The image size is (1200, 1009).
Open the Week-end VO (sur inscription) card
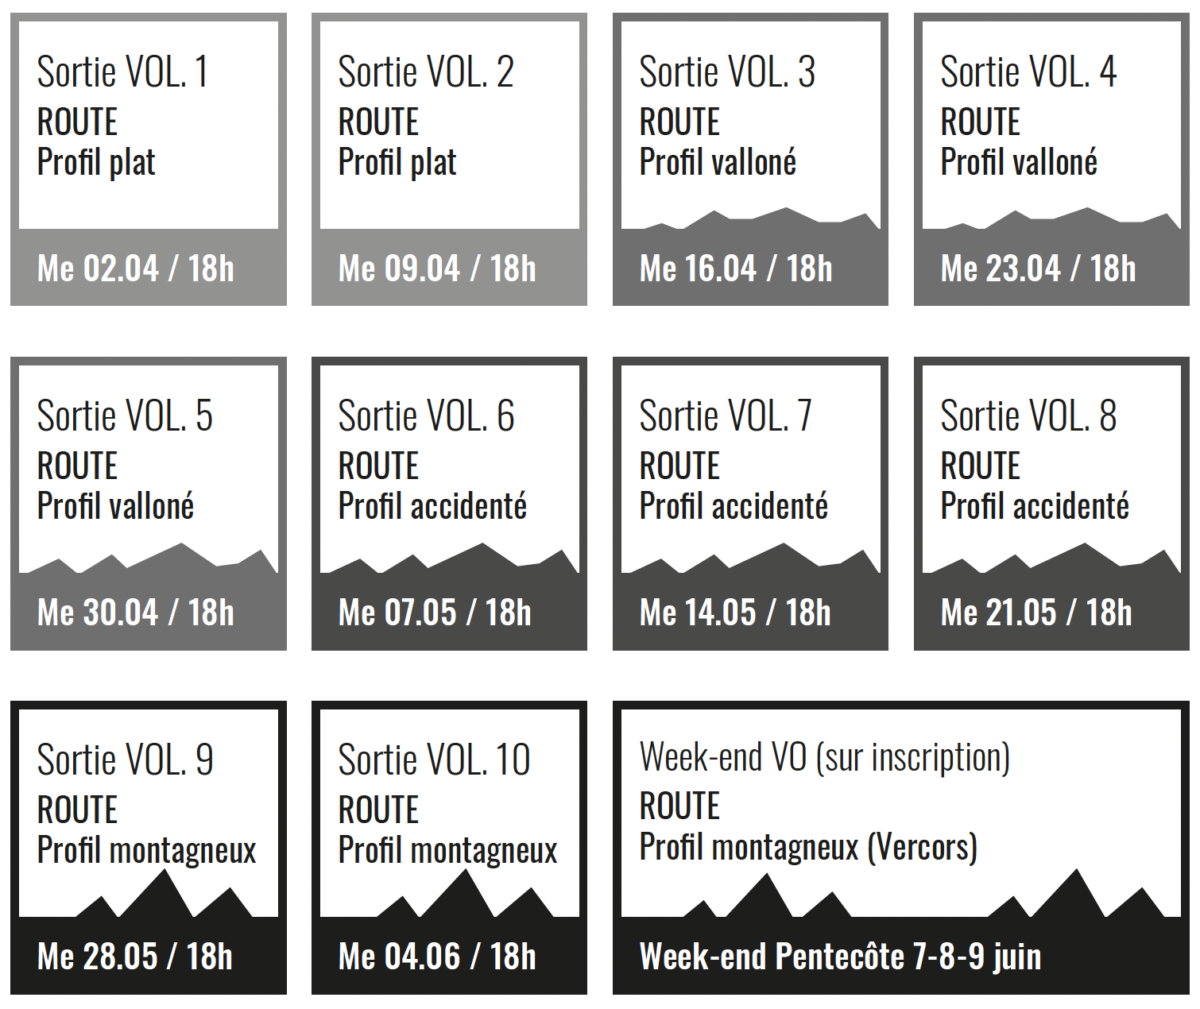click(901, 847)
